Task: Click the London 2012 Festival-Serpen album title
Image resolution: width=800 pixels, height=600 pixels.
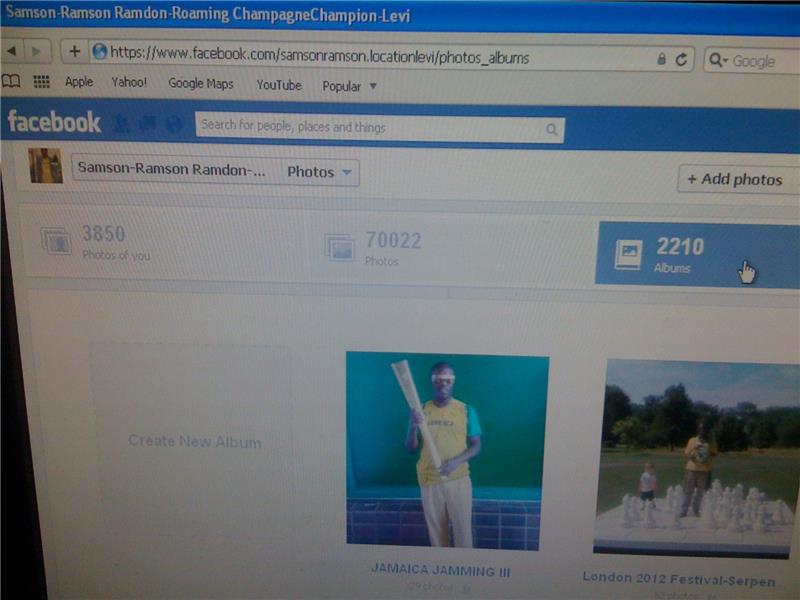Action: [679, 579]
